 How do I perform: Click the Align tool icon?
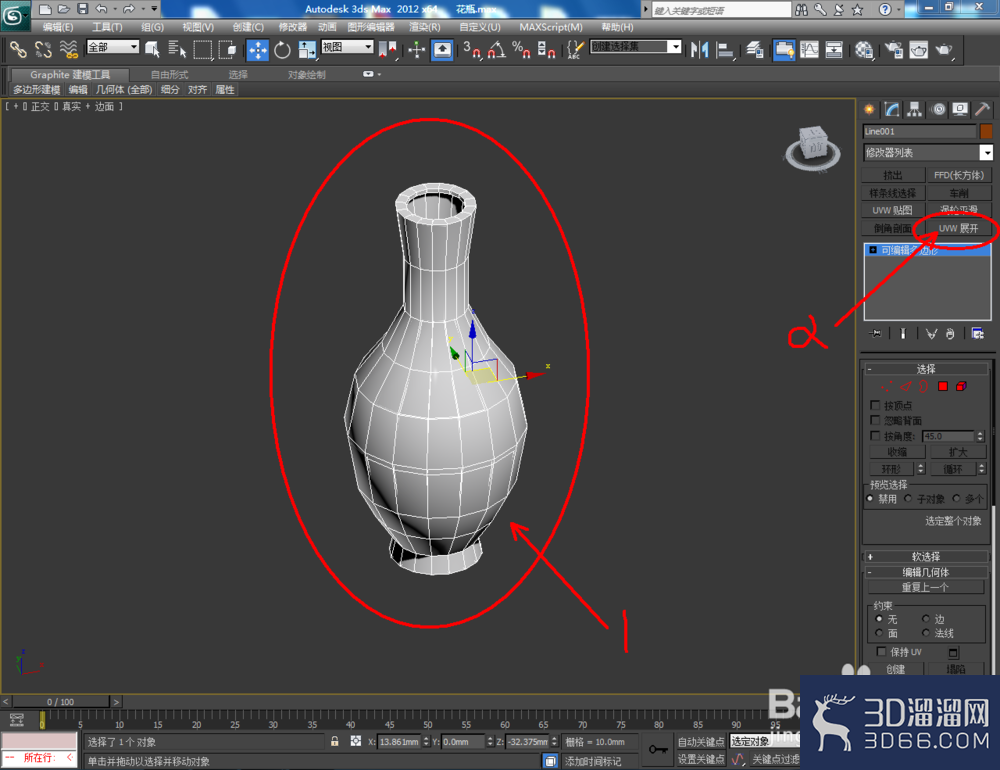[x=724, y=50]
